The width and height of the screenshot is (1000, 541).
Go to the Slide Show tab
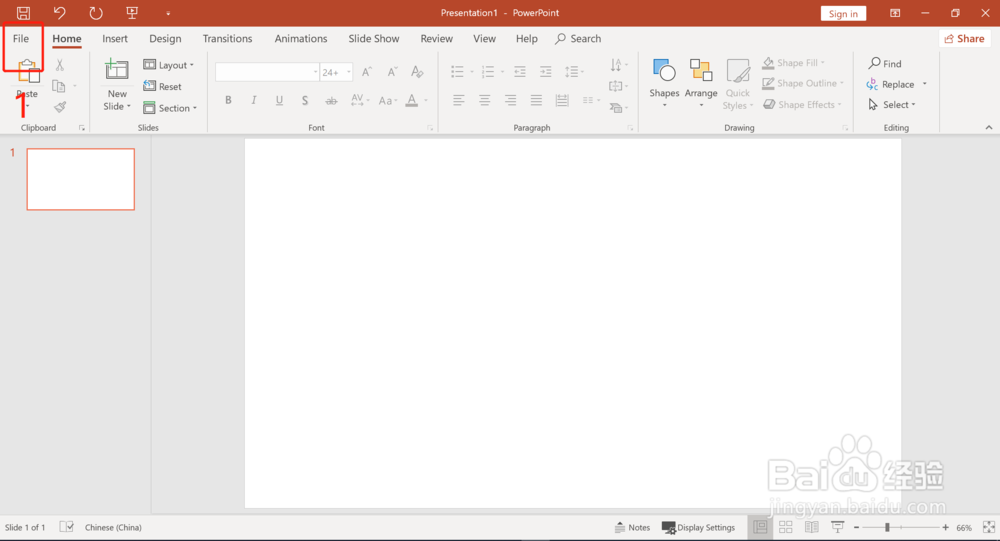(x=374, y=39)
